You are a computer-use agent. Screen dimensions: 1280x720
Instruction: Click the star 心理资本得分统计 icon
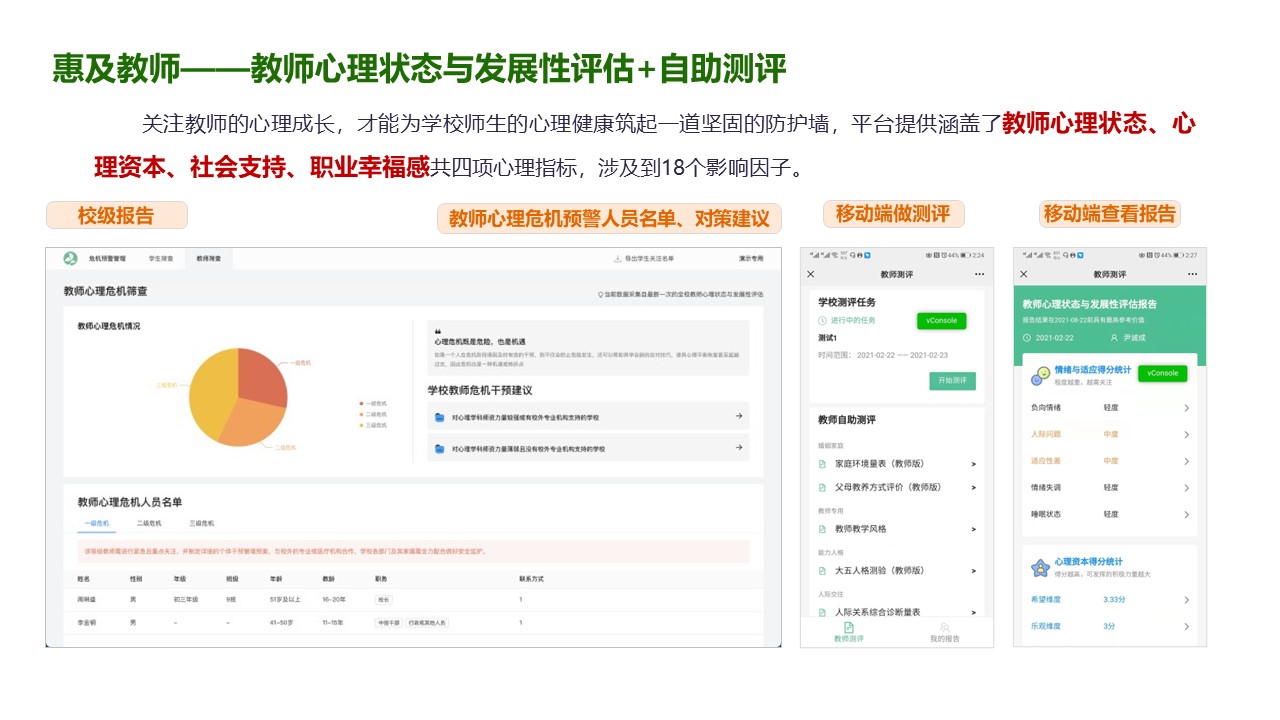(1040, 567)
